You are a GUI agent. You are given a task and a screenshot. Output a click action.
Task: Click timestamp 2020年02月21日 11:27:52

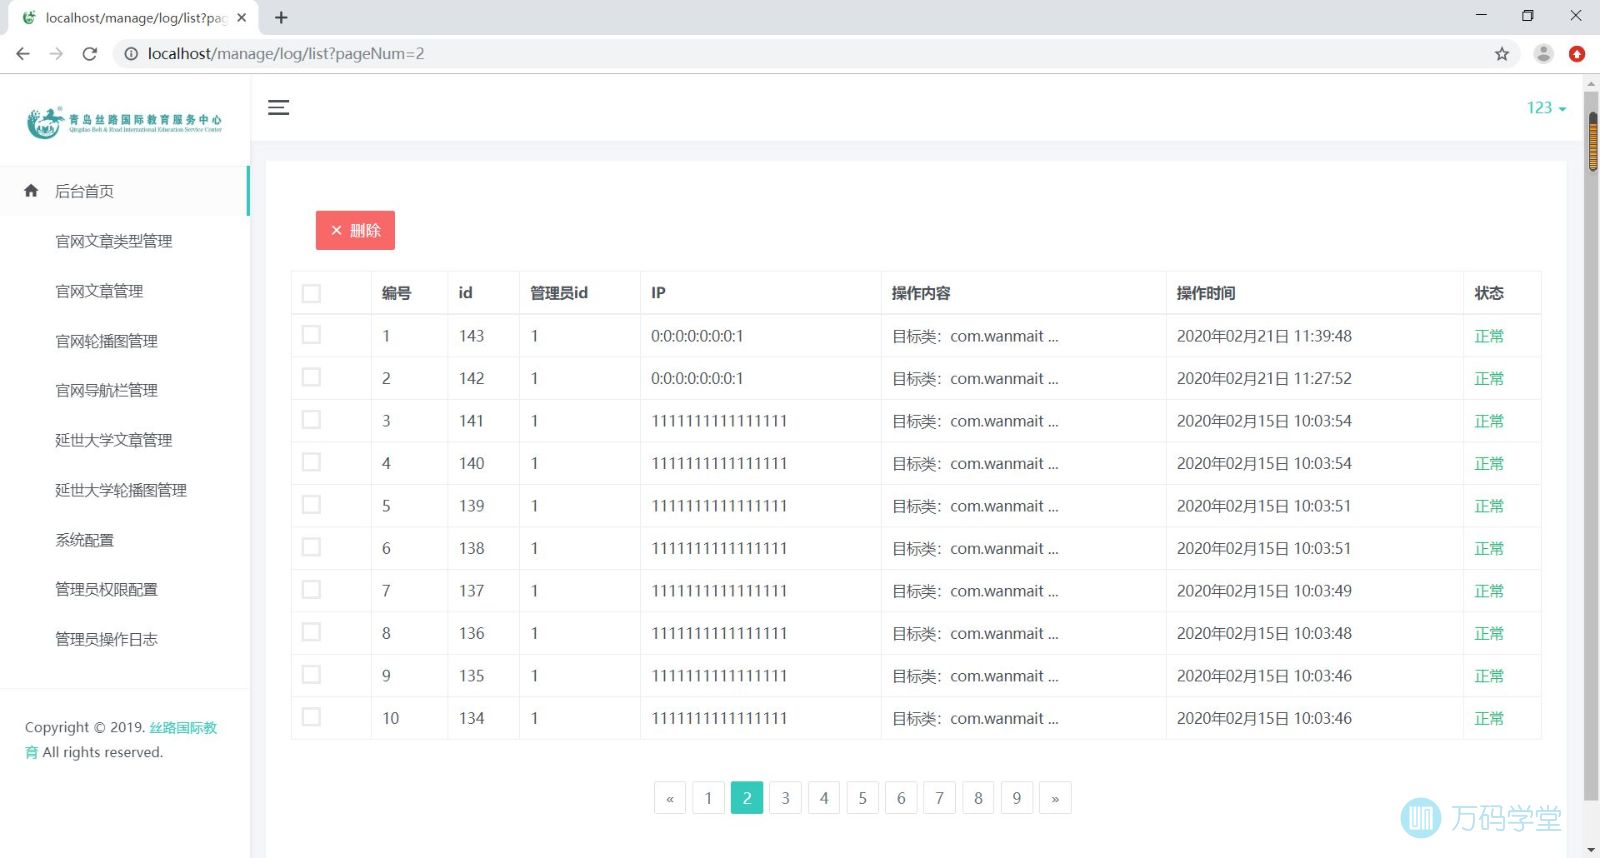pyautogui.click(x=1264, y=378)
